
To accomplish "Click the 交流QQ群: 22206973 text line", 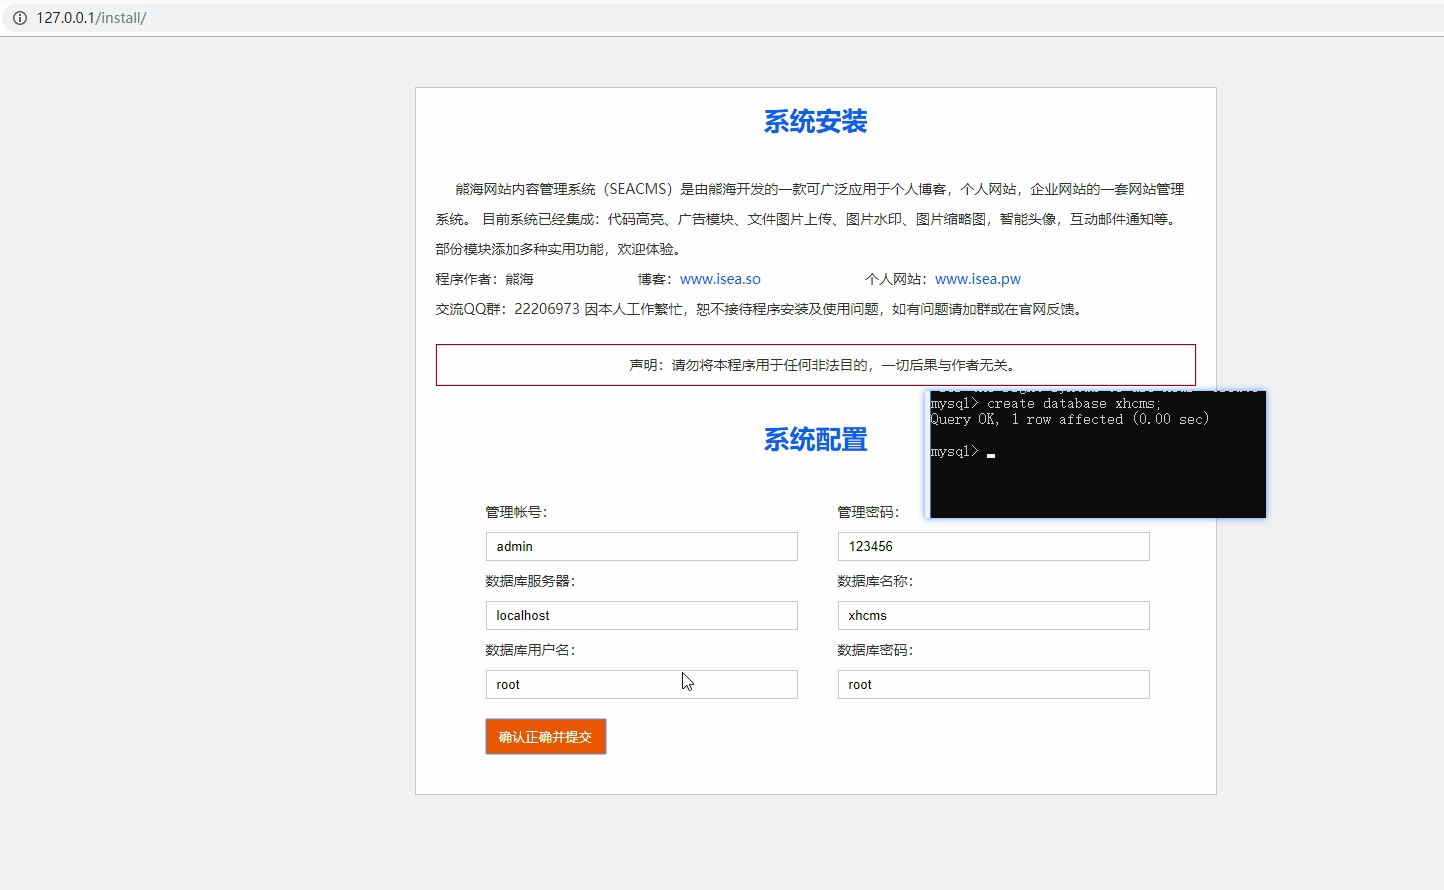I will (x=760, y=309).
